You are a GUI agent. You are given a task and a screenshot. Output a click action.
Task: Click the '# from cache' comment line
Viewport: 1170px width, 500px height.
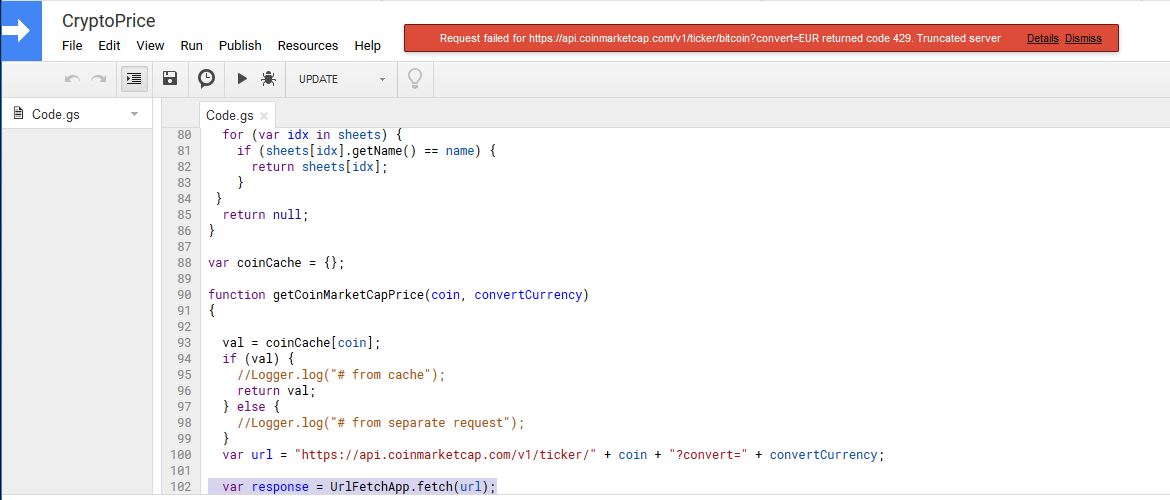[341, 375]
